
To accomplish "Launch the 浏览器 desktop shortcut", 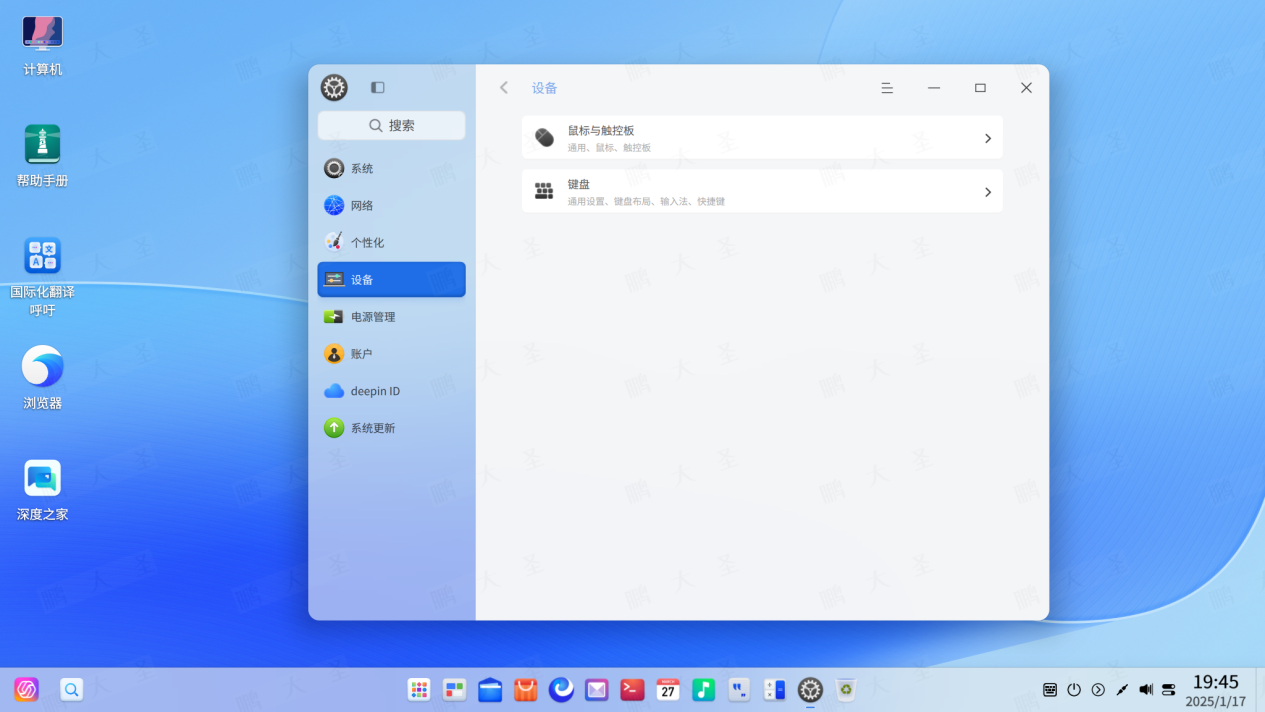I will 42,378.
